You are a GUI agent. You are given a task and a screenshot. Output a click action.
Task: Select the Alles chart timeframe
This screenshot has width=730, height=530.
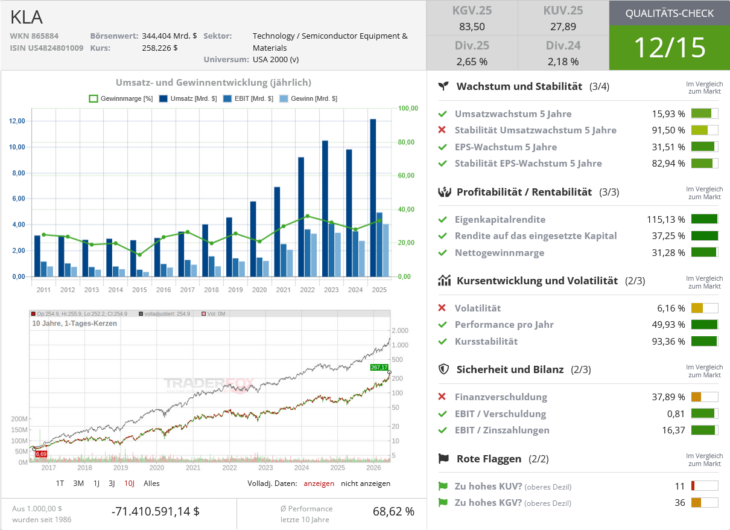tap(151, 483)
